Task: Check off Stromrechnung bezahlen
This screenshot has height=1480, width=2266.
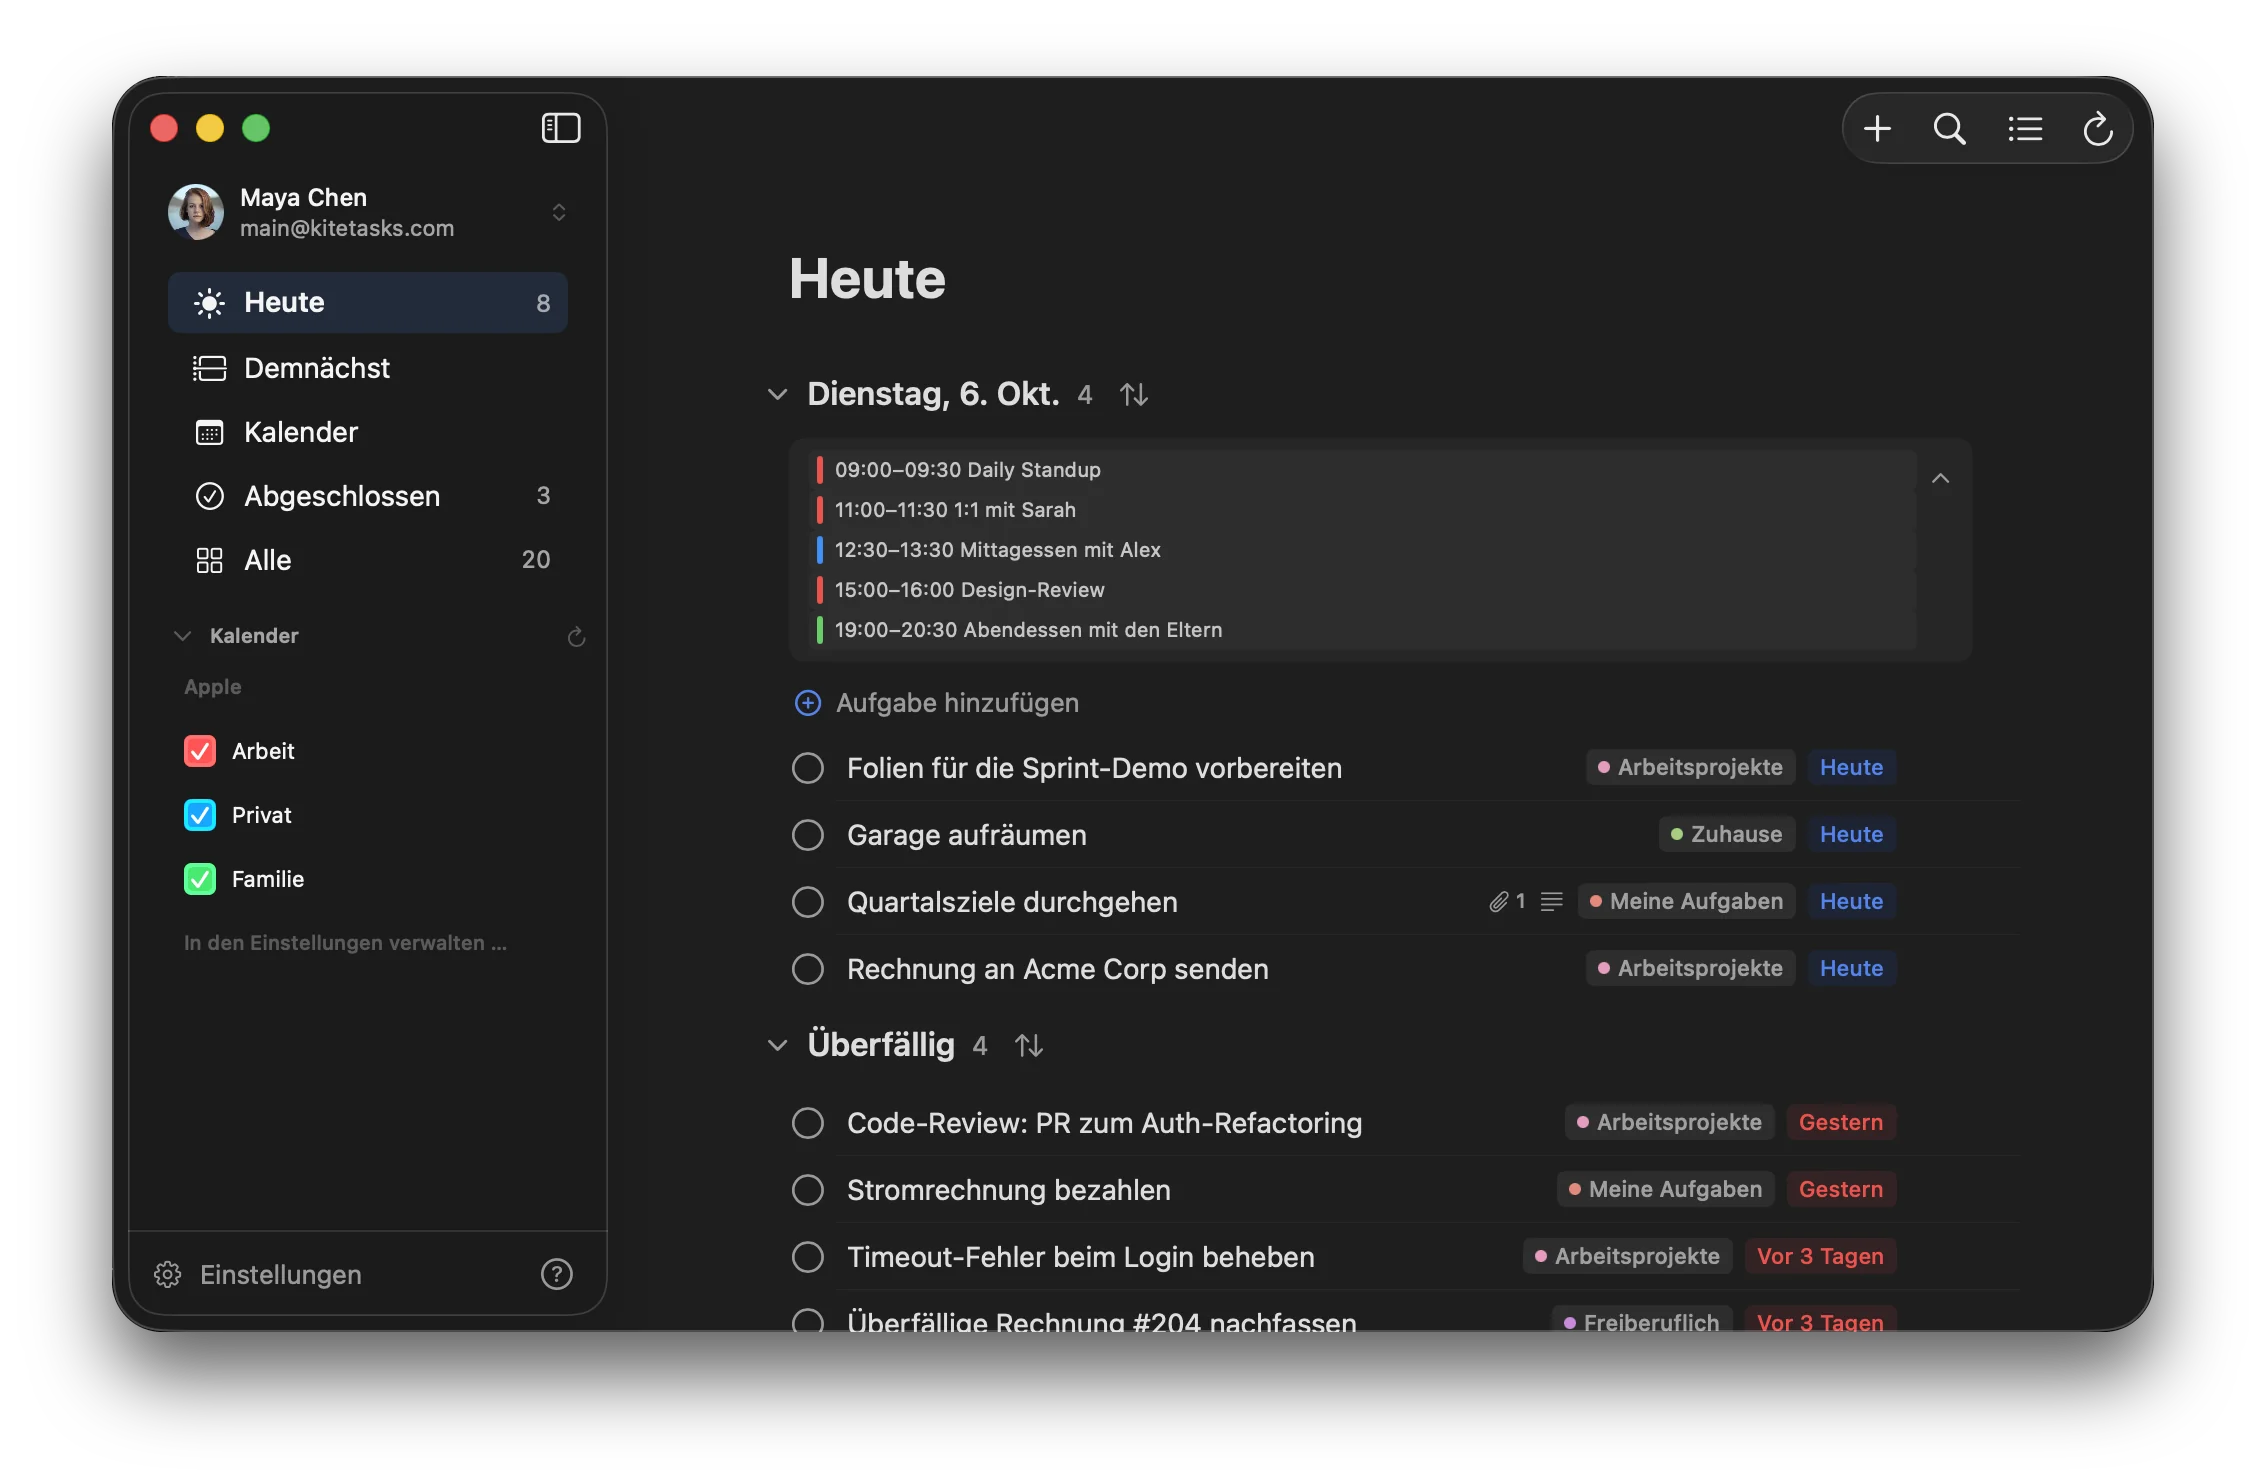Action: pos(807,1190)
